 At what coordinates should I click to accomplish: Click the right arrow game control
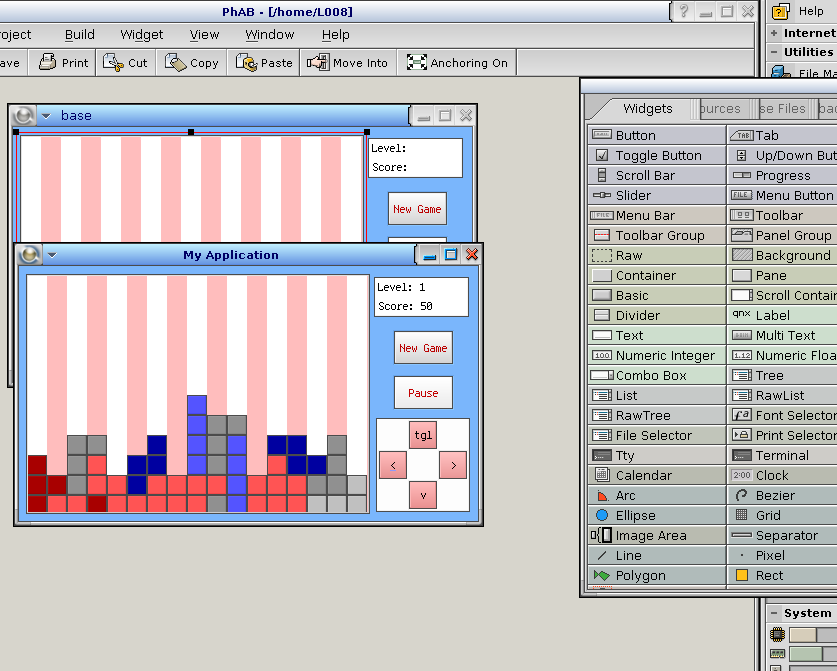[453, 465]
